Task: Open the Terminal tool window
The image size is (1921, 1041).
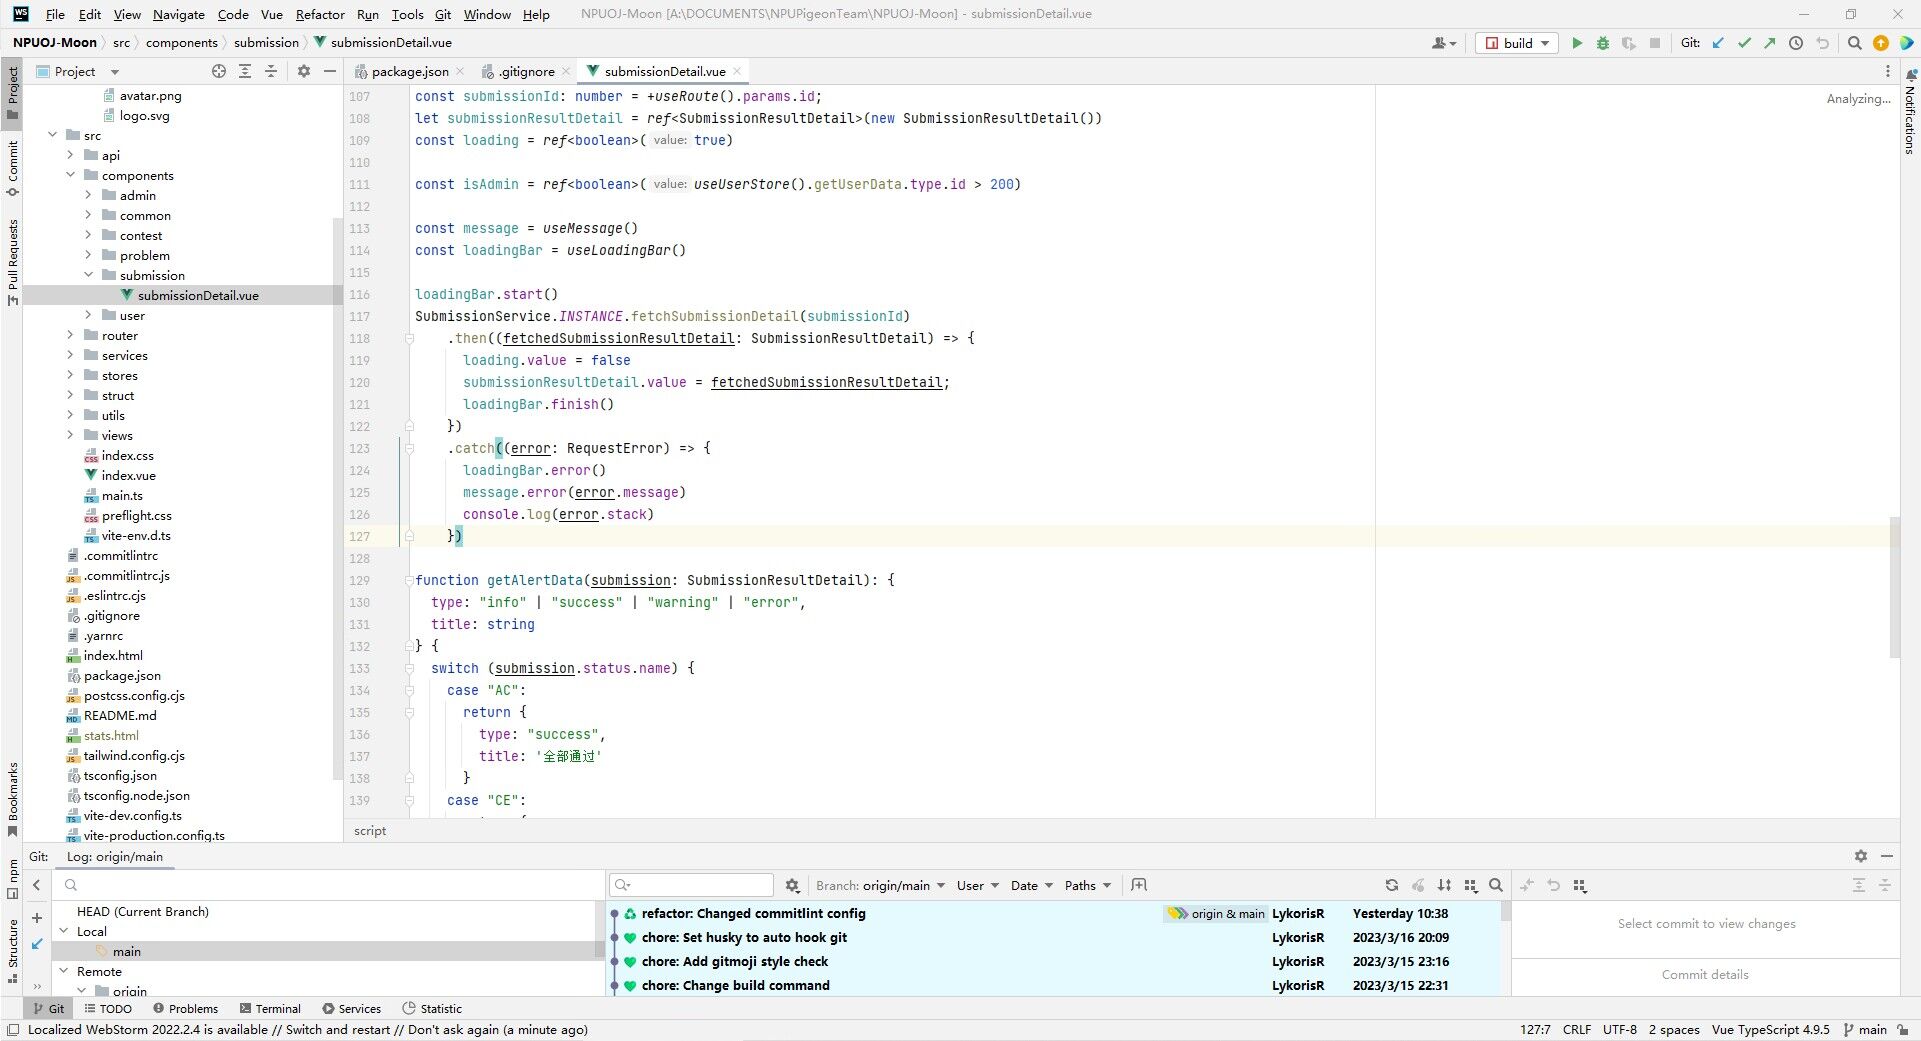Action: point(269,1008)
